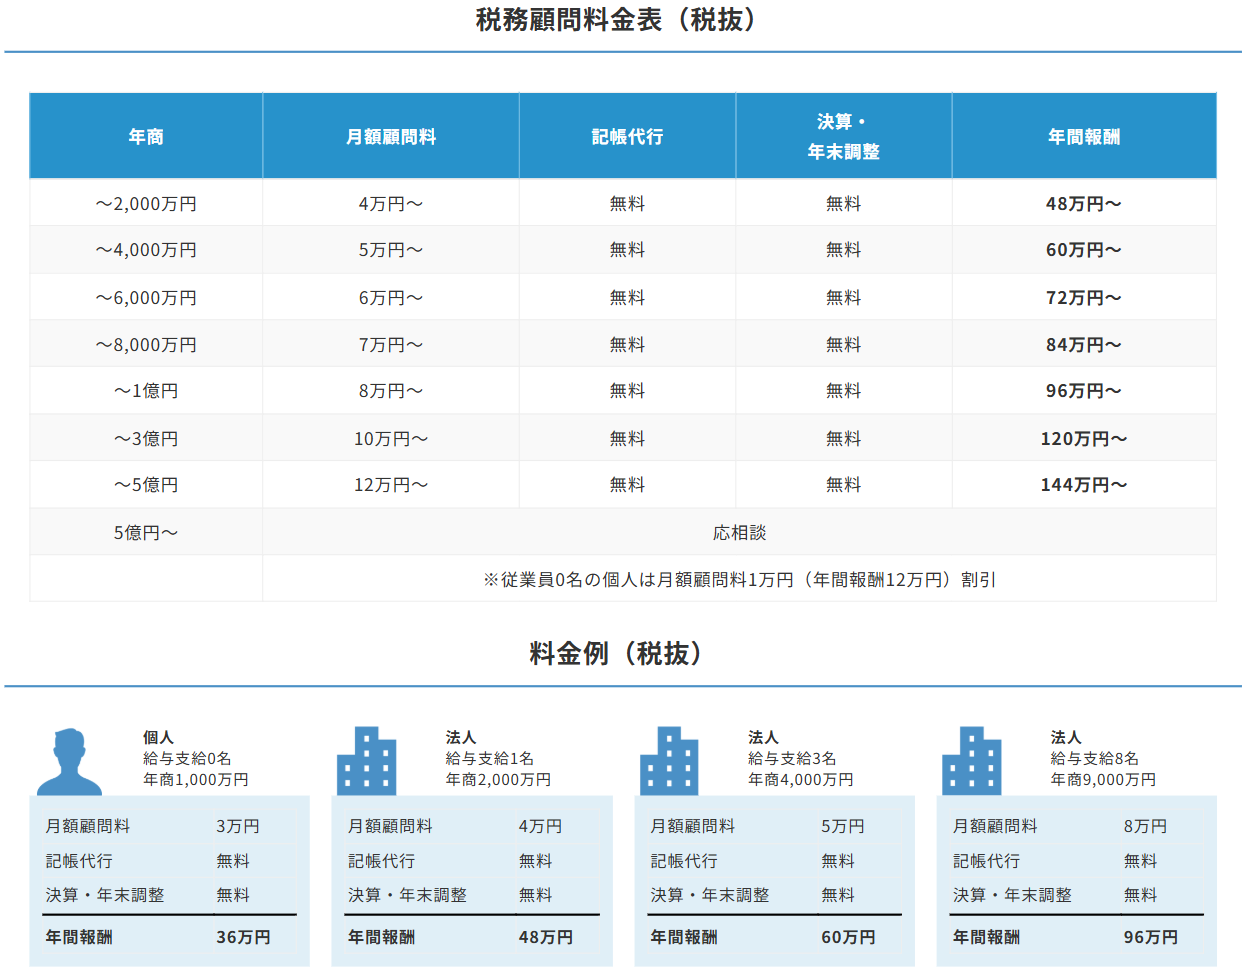1248x973 pixels.
Task: Click the 36万円 annual total in 個人 card
Action: (x=243, y=937)
